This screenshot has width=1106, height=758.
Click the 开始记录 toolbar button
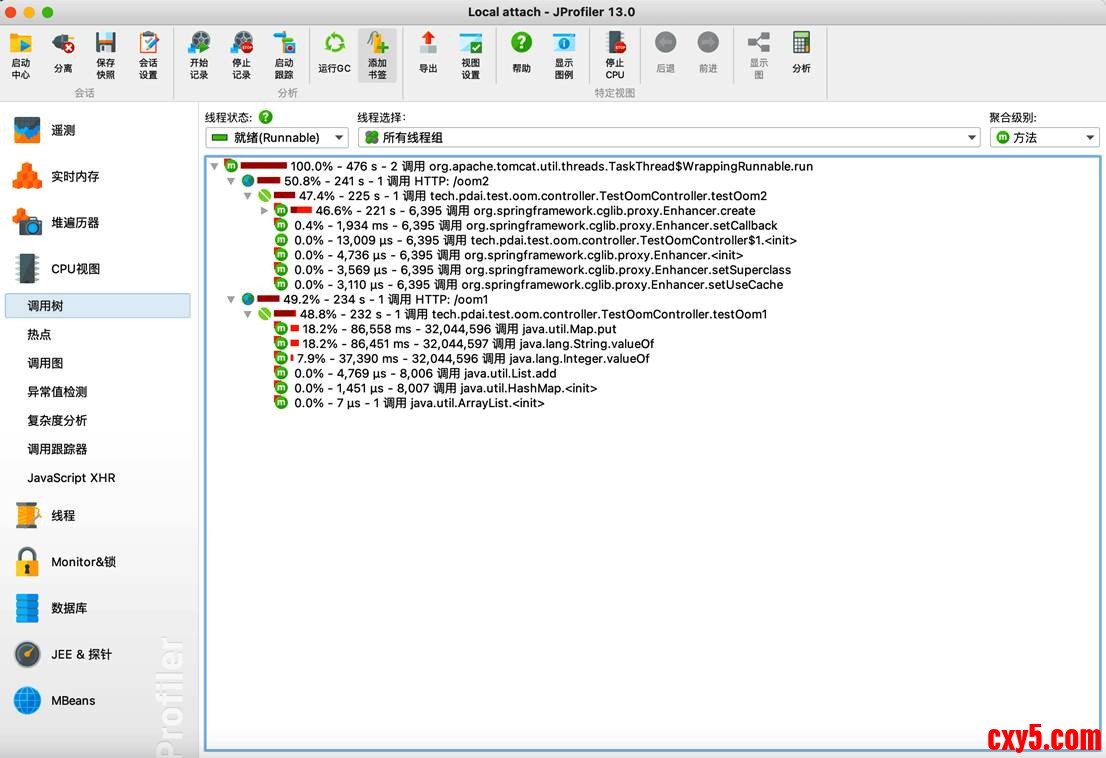point(199,54)
